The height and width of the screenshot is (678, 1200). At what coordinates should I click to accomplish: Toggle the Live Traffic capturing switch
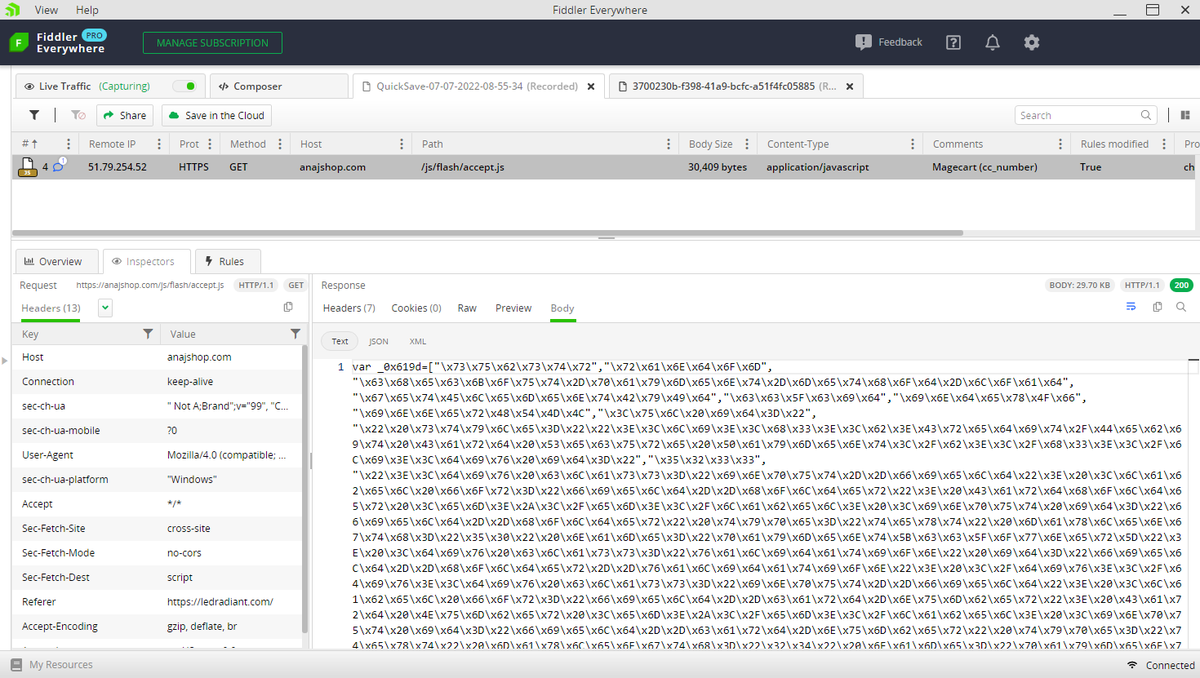click(185, 86)
